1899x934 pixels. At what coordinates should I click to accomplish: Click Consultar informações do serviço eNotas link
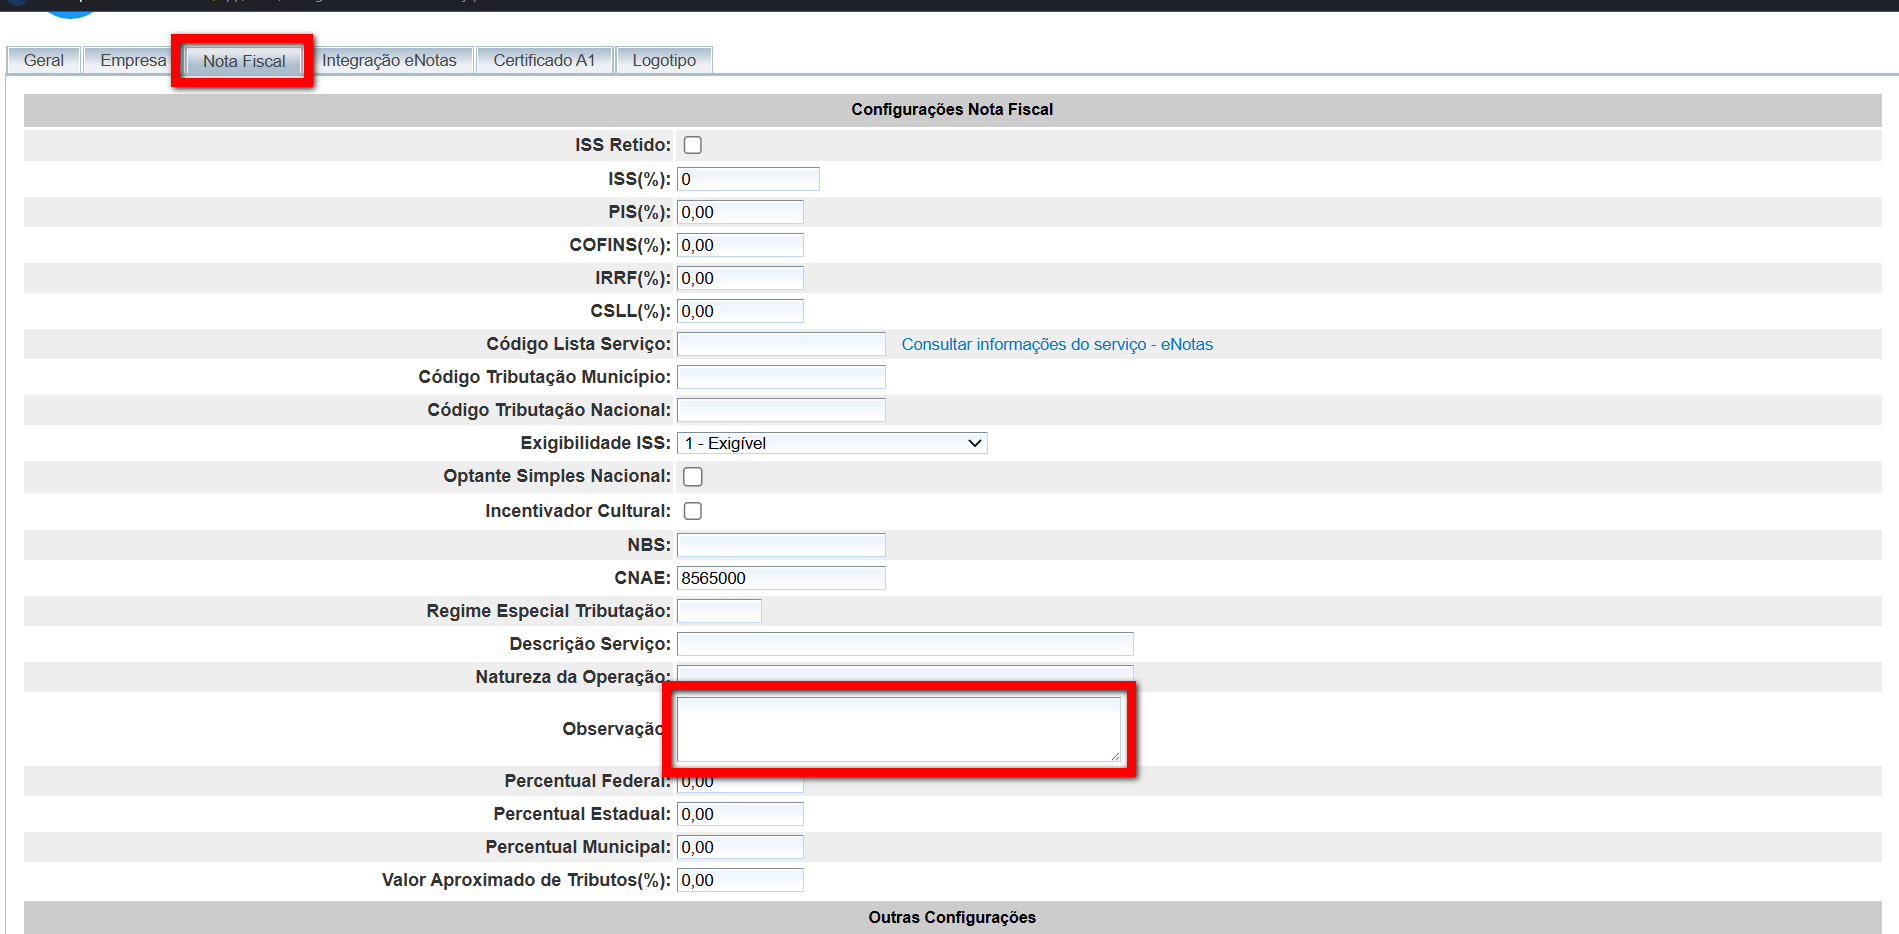point(1057,344)
